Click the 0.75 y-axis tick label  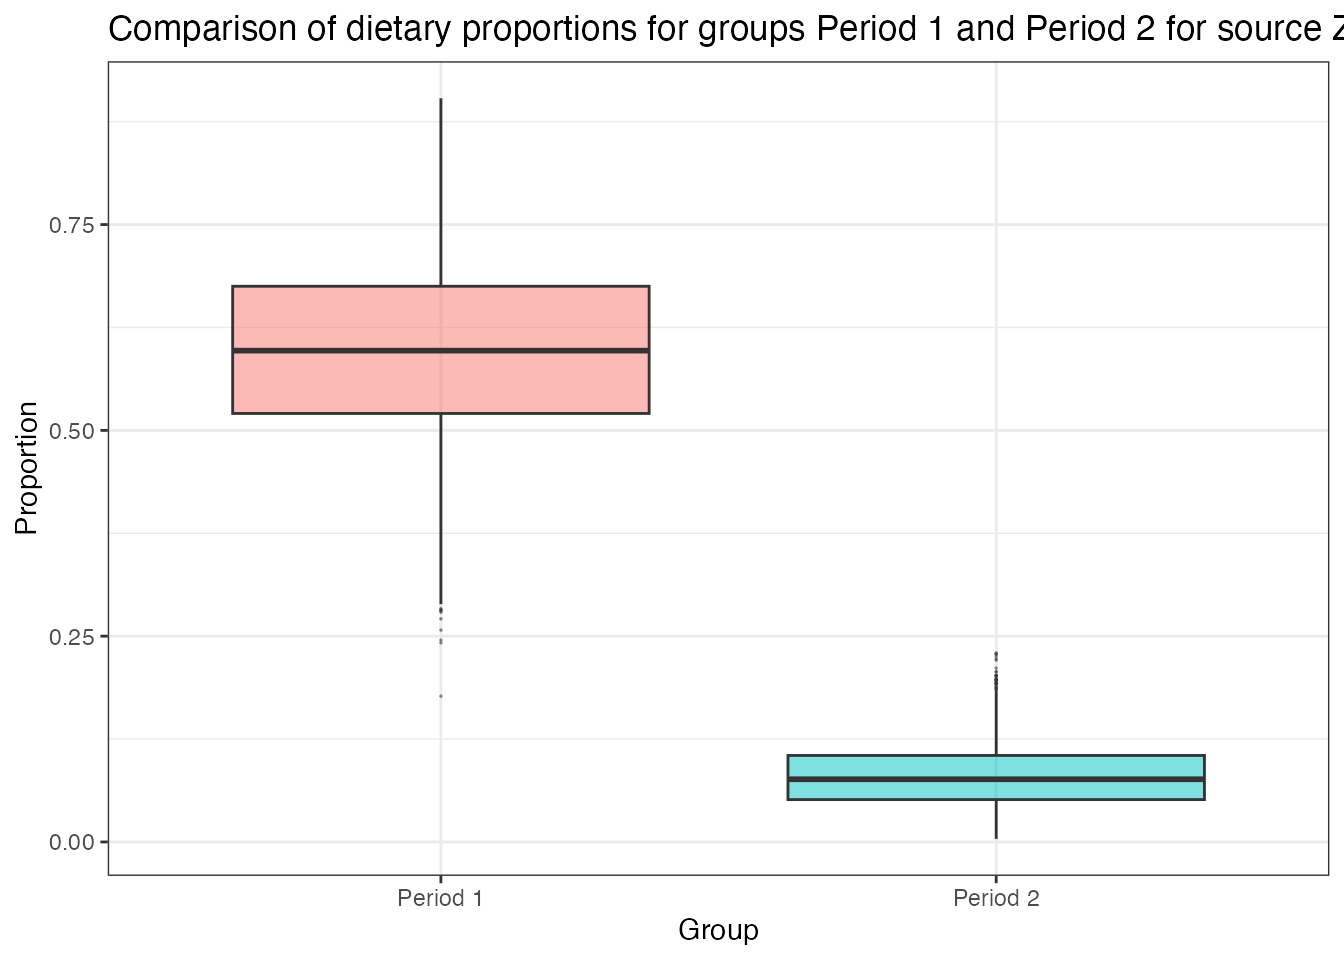tap(71, 225)
